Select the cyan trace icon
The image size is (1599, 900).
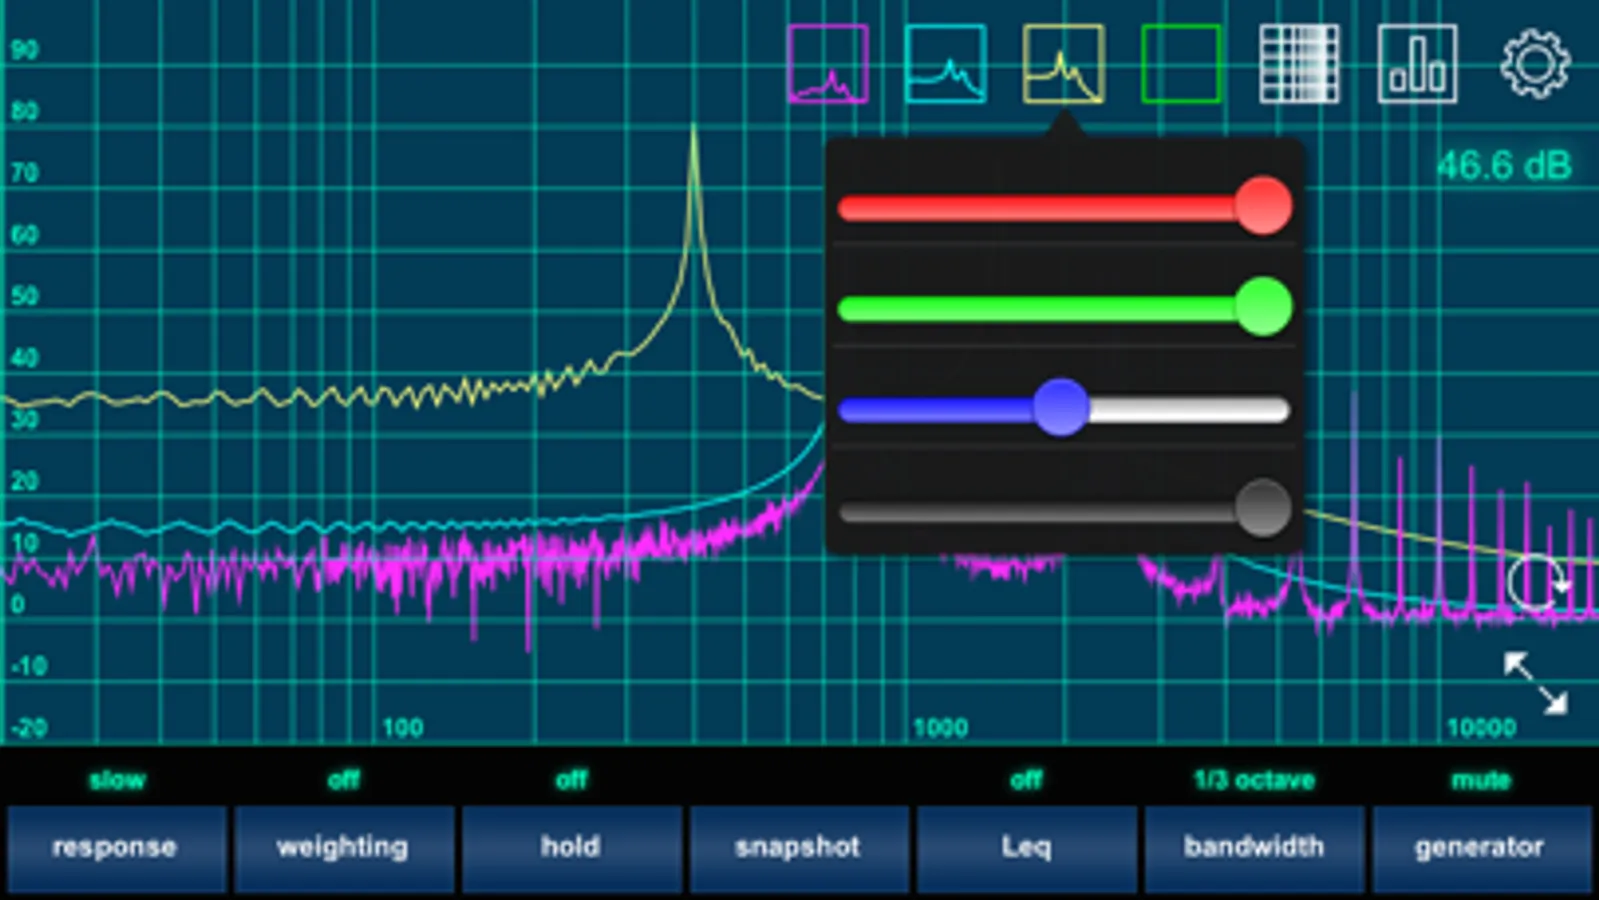tap(945, 65)
